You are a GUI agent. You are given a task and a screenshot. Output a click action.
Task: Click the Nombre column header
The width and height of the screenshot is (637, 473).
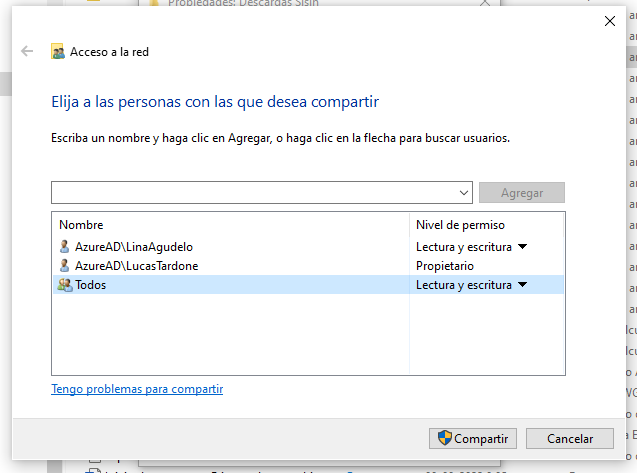tap(81, 225)
